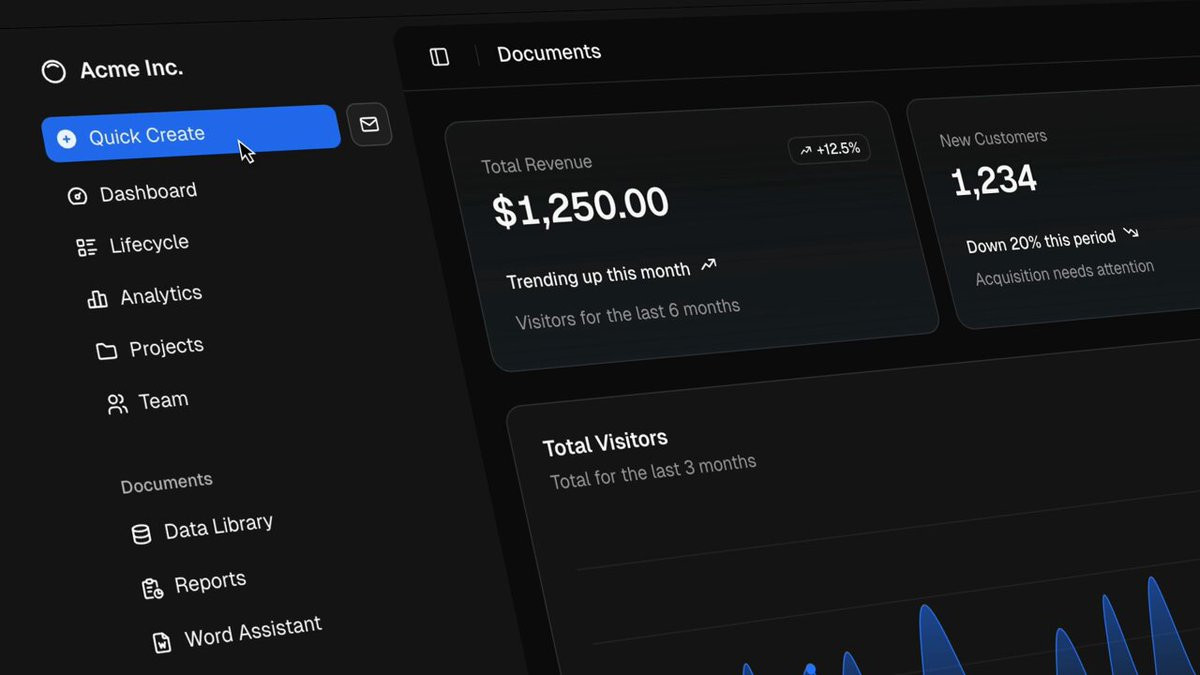Click 'Acquisition needs attention' text
Screen dimensions: 1200x675
point(1065,273)
